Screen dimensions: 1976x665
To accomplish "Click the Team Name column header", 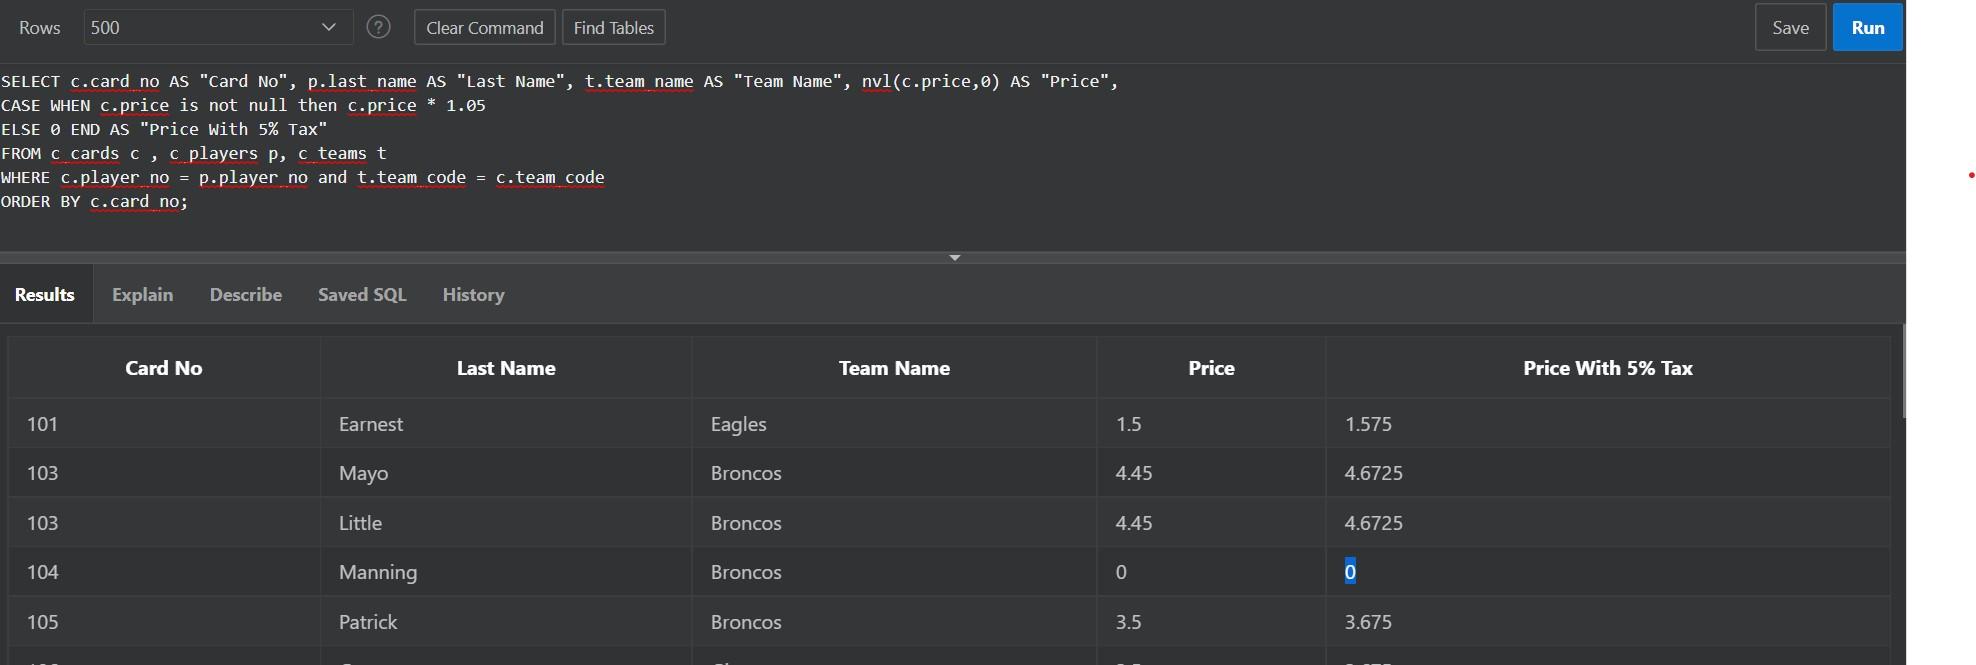I will [894, 368].
